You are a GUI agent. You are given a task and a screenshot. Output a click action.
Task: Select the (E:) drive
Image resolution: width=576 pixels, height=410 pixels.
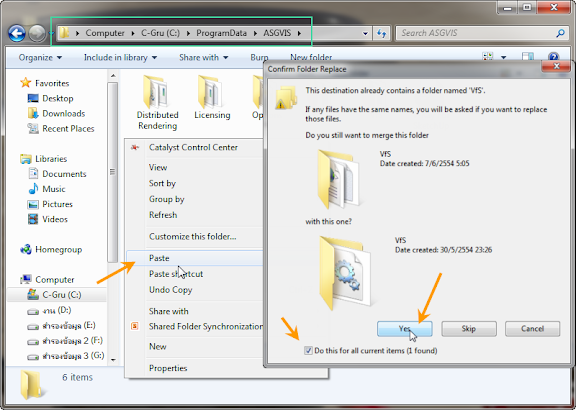(68, 326)
